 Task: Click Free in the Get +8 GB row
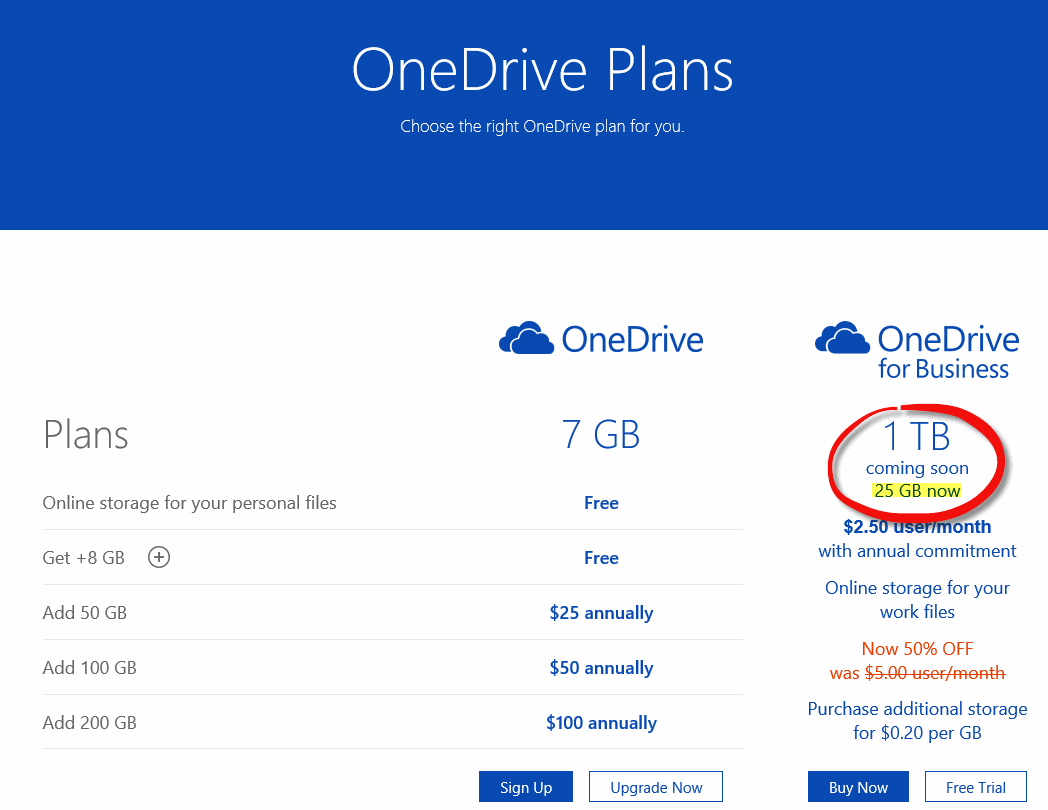pyautogui.click(x=602, y=557)
